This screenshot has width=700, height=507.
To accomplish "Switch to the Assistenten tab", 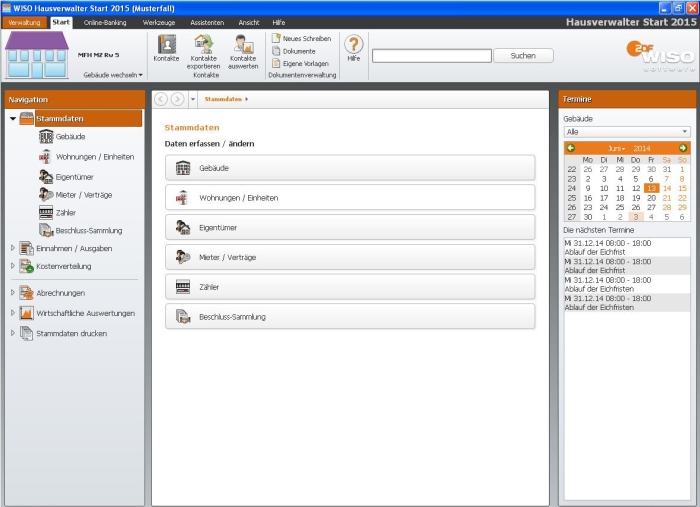I will (207, 22).
